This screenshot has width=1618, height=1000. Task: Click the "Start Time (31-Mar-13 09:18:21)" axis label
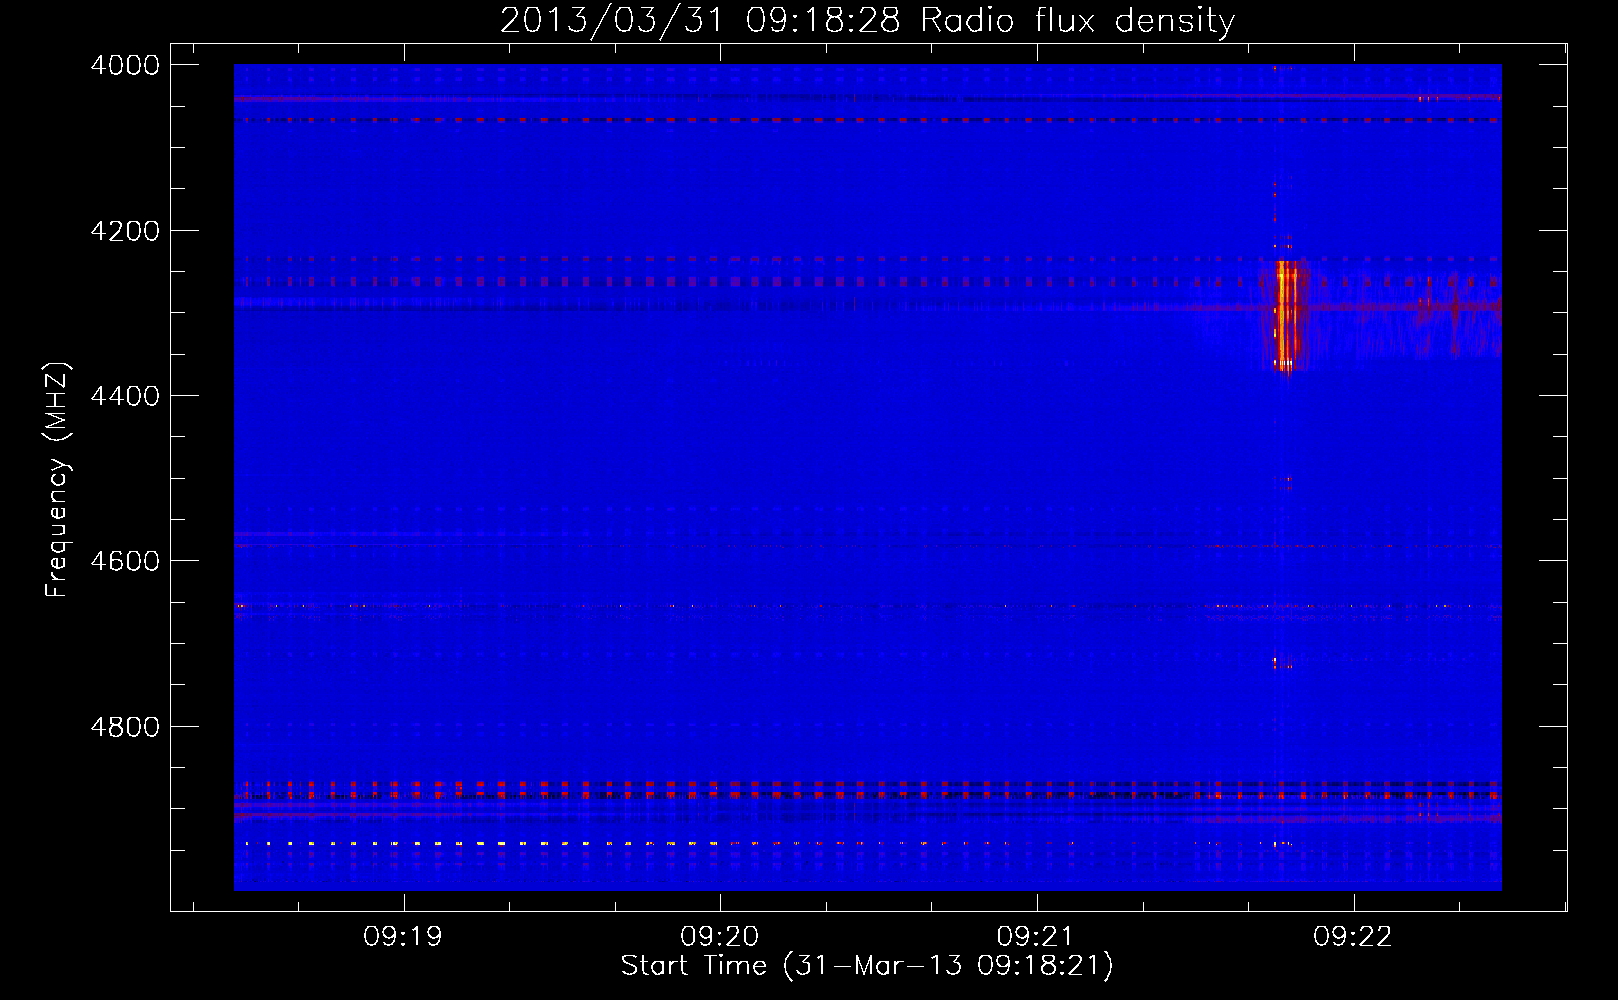tap(867, 966)
